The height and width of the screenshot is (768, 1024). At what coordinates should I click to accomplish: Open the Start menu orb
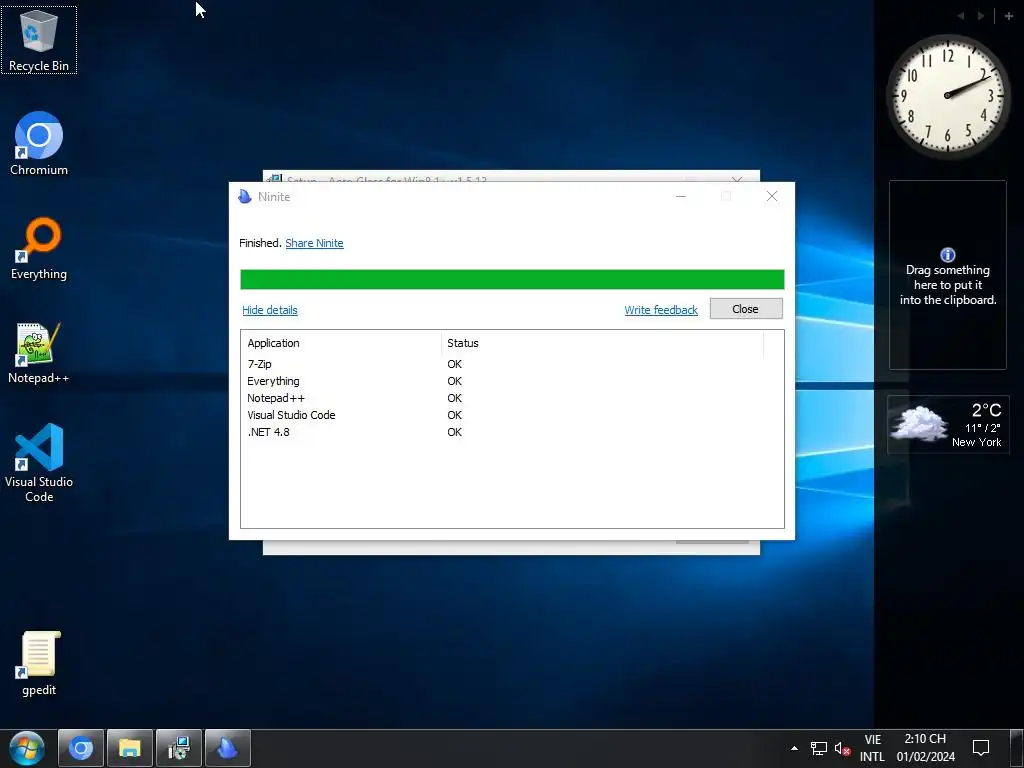(27, 748)
